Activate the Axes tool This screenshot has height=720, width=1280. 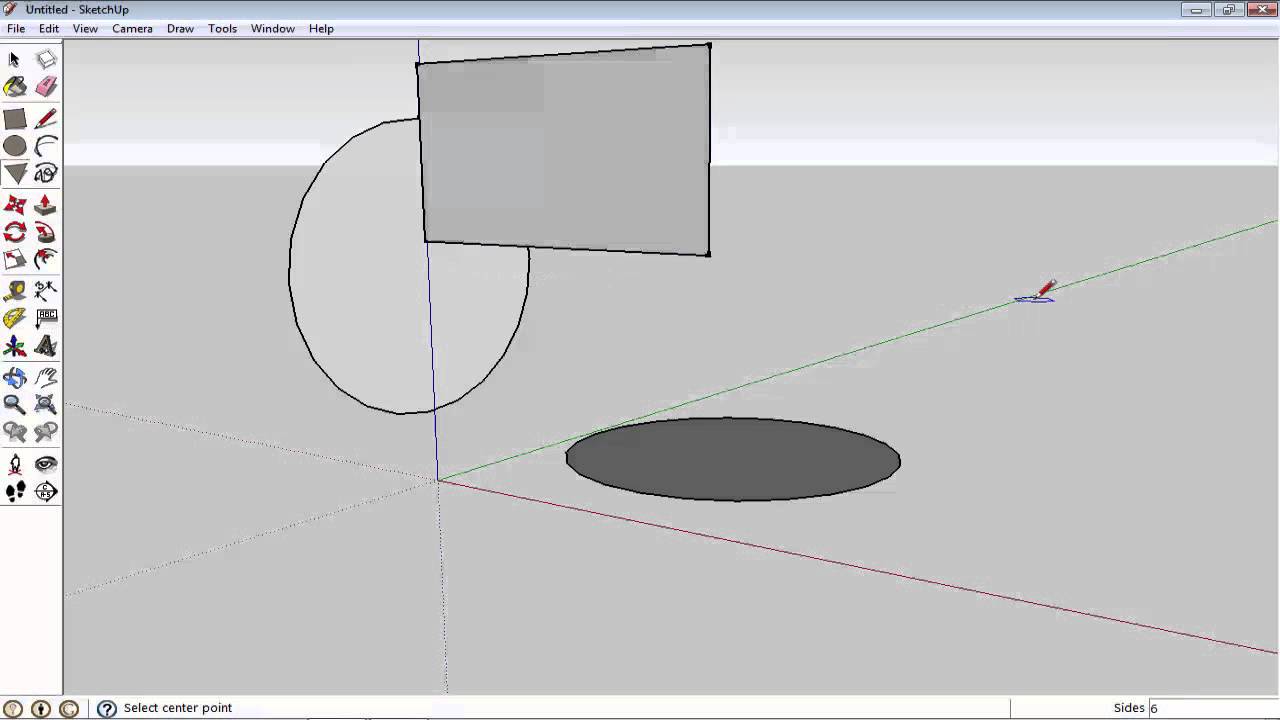(15, 347)
